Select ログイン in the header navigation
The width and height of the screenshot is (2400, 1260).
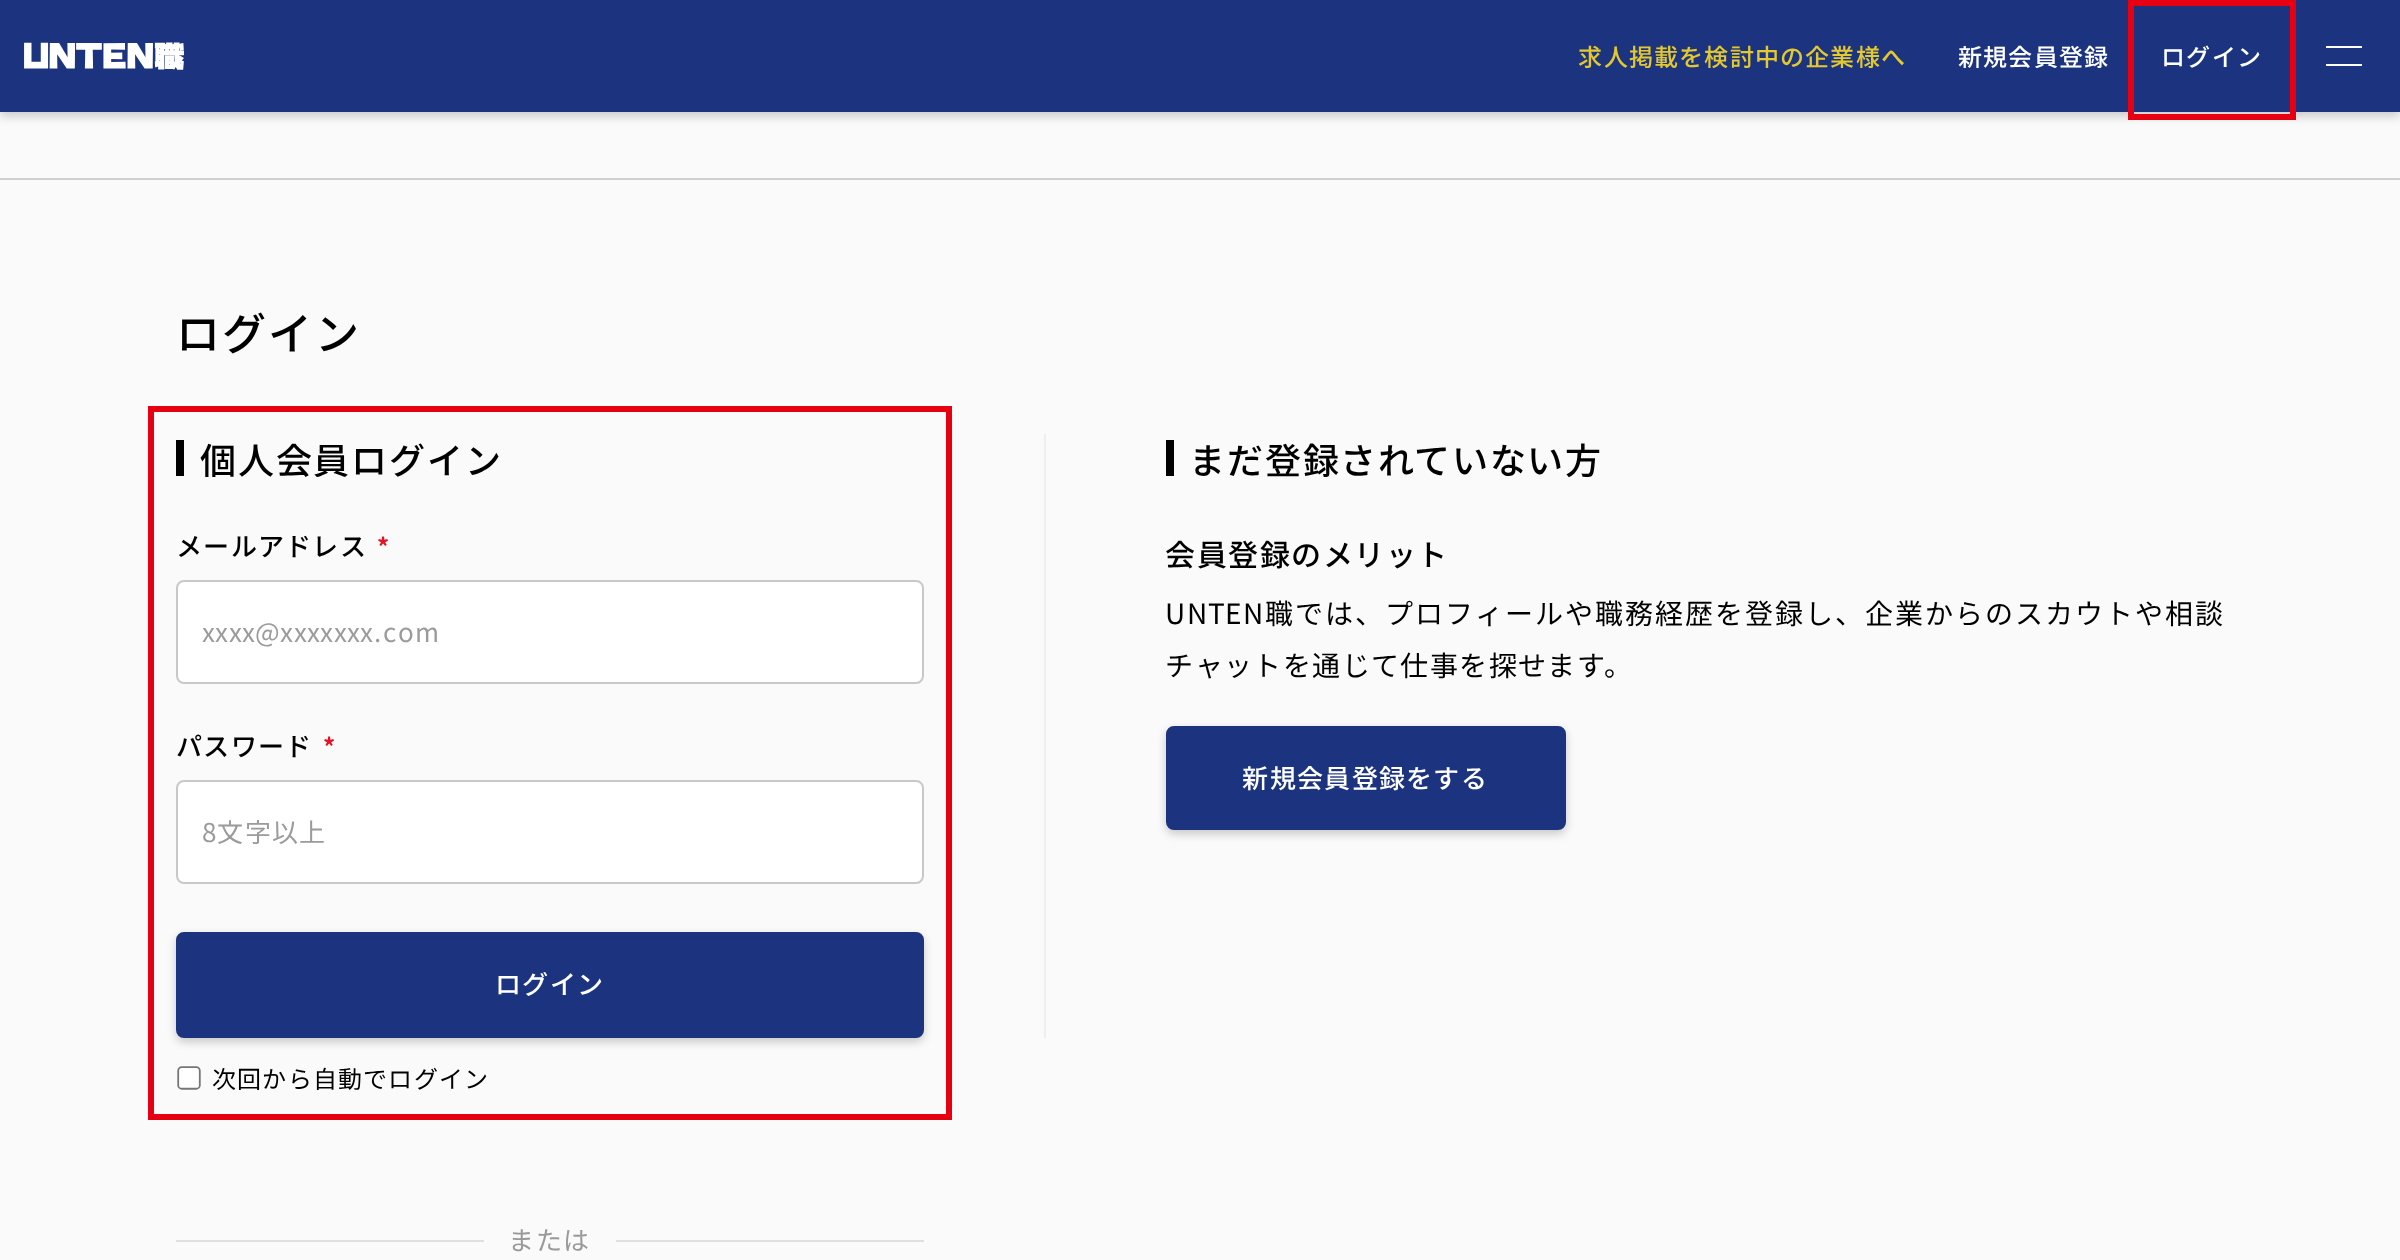pyautogui.click(x=2211, y=57)
